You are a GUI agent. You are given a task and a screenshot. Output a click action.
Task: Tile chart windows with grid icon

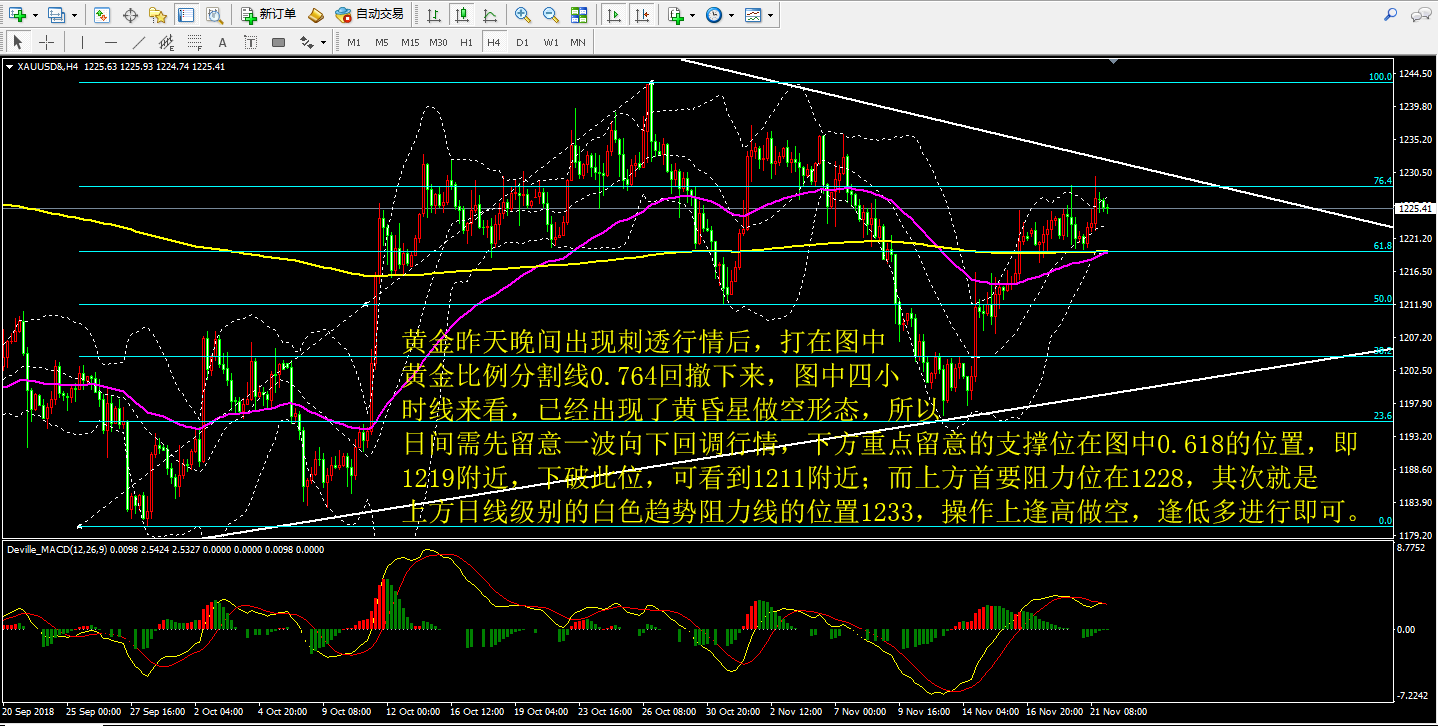tap(579, 15)
